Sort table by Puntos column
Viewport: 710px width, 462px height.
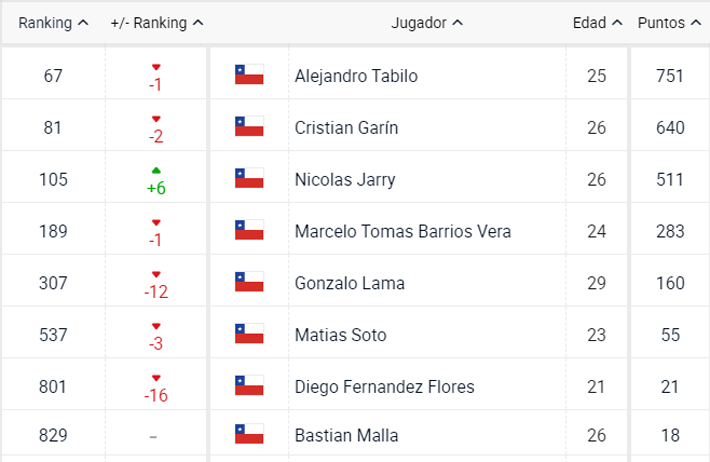[669, 23]
